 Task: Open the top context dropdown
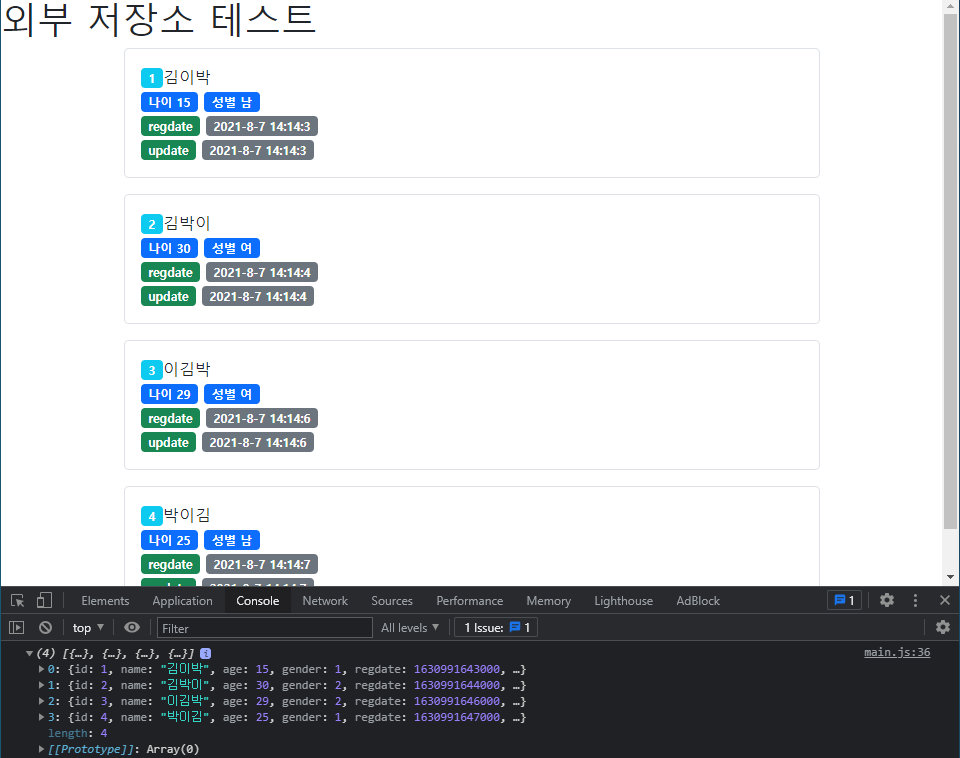(88, 628)
